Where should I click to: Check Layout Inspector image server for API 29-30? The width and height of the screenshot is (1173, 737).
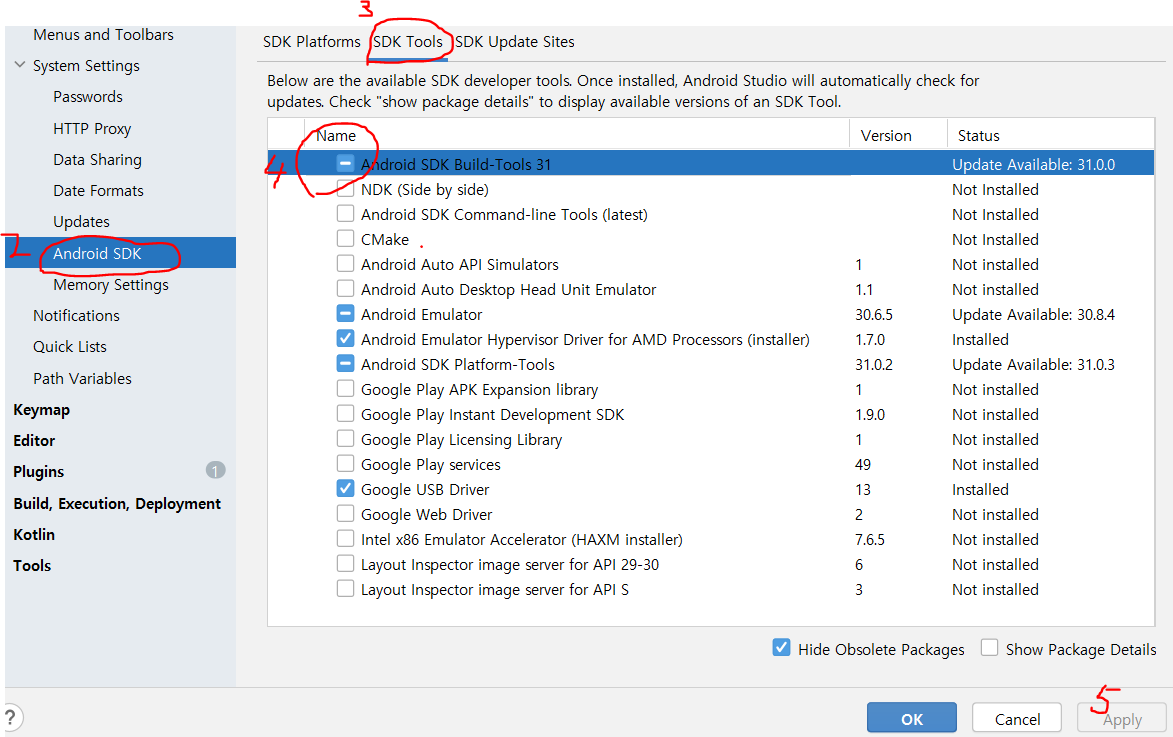[345, 563]
